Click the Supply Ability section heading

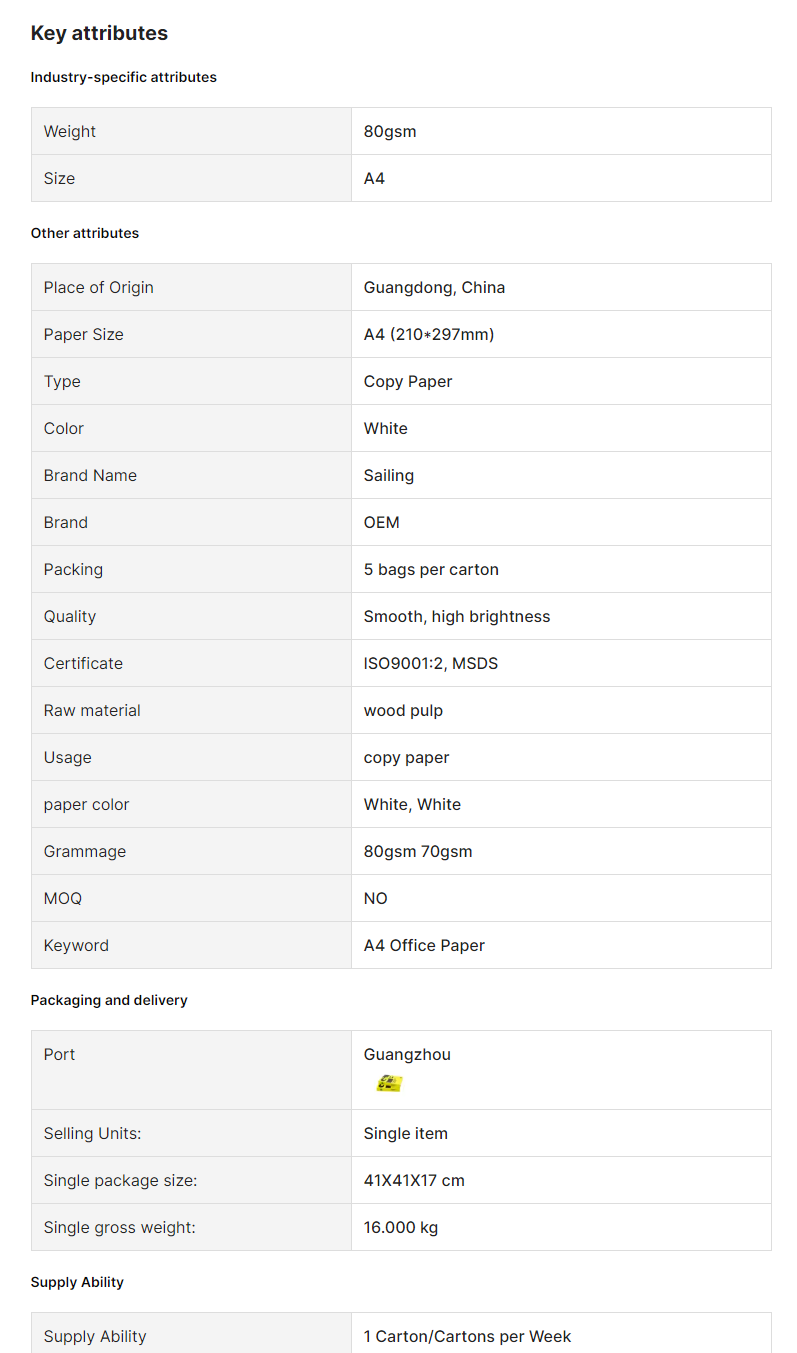pyautogui.click(x=77, y=1282)
